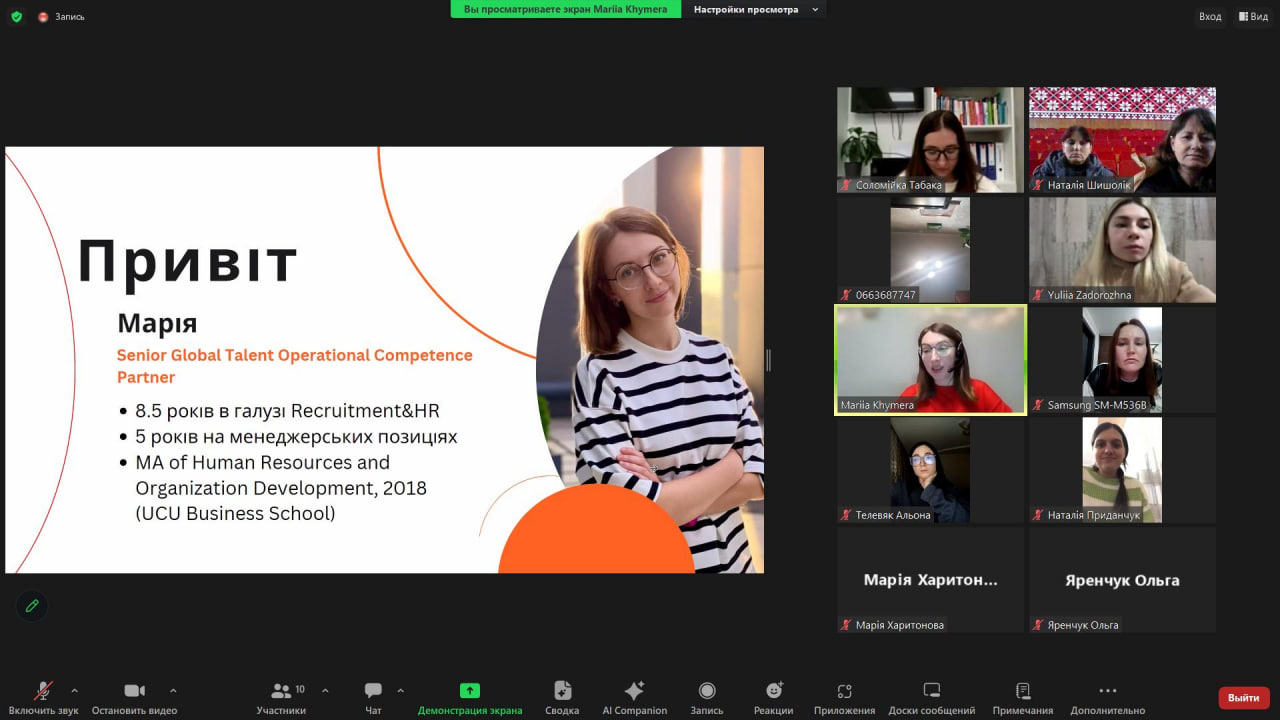1280x720 pixels.
Task: Open the Участники participants panel
Action: (281, 697)
